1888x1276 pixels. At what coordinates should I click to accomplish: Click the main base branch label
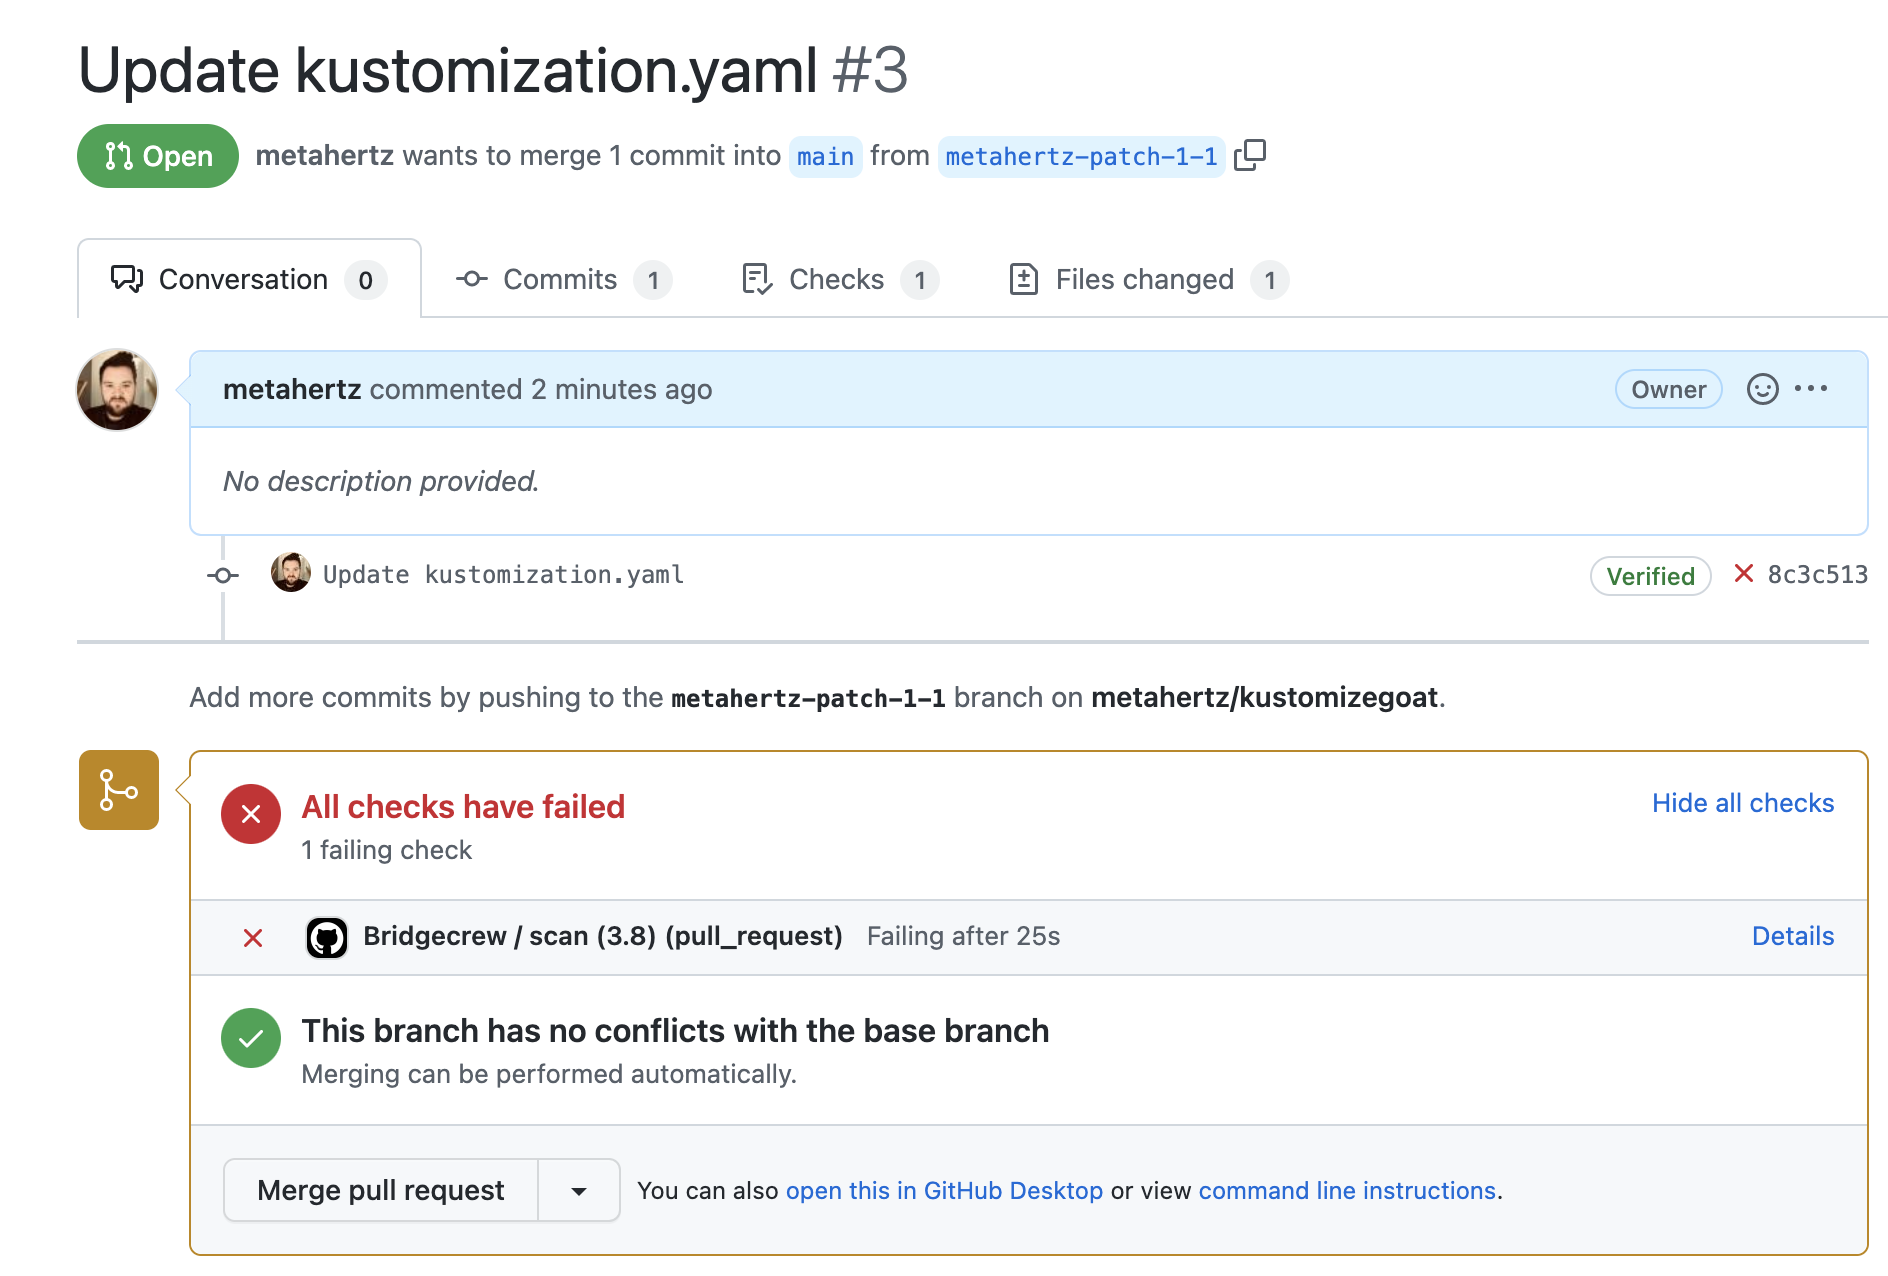pyautogui.click(x=825, y=157)
